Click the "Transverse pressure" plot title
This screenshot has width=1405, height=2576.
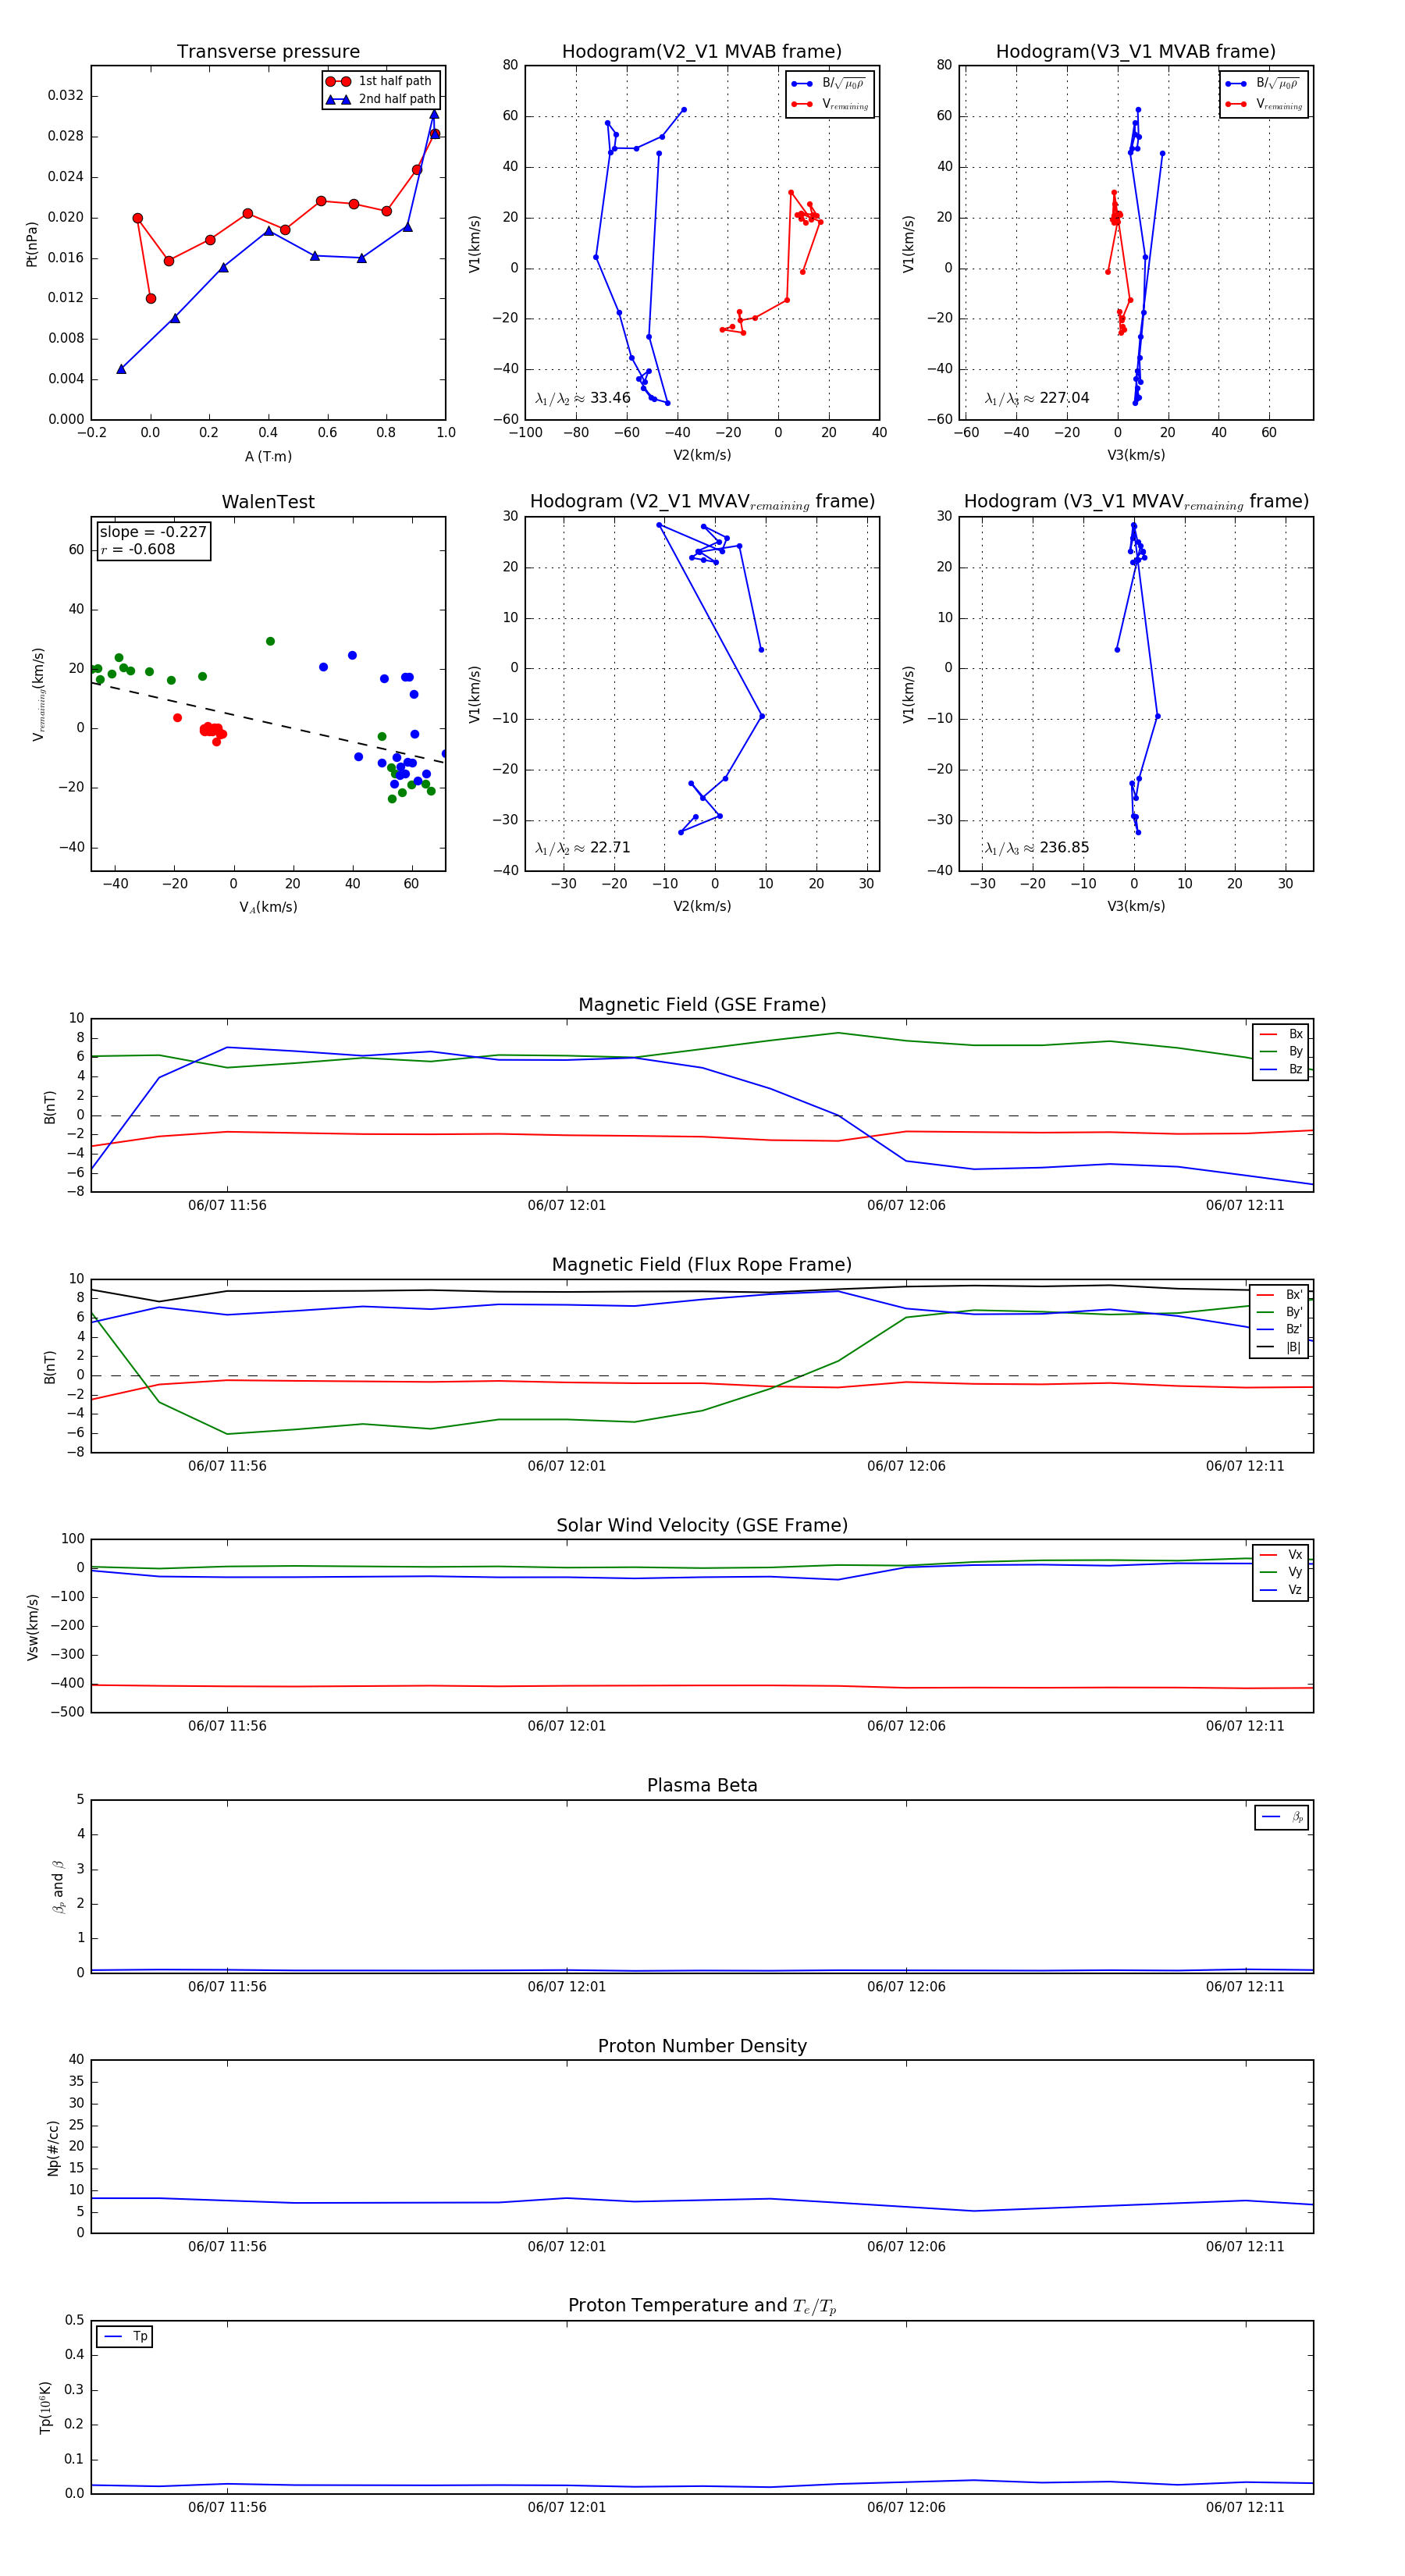pyautogui.click(x=268, y=52)
